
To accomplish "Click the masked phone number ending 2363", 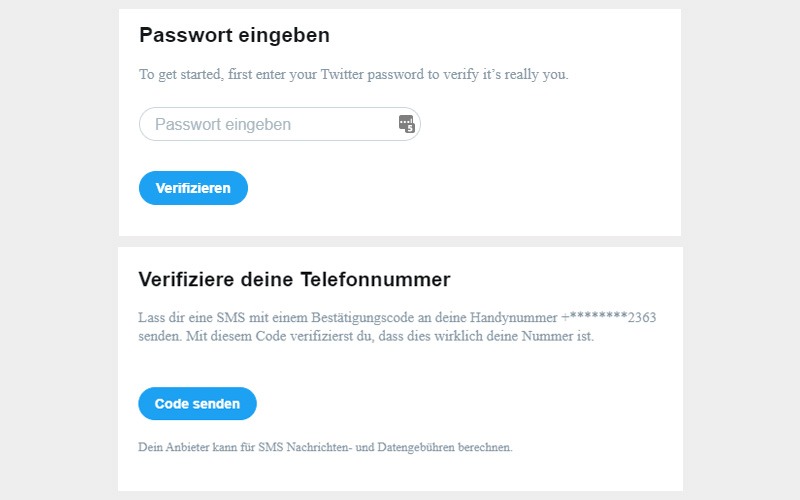I will [x=609, y=317].
